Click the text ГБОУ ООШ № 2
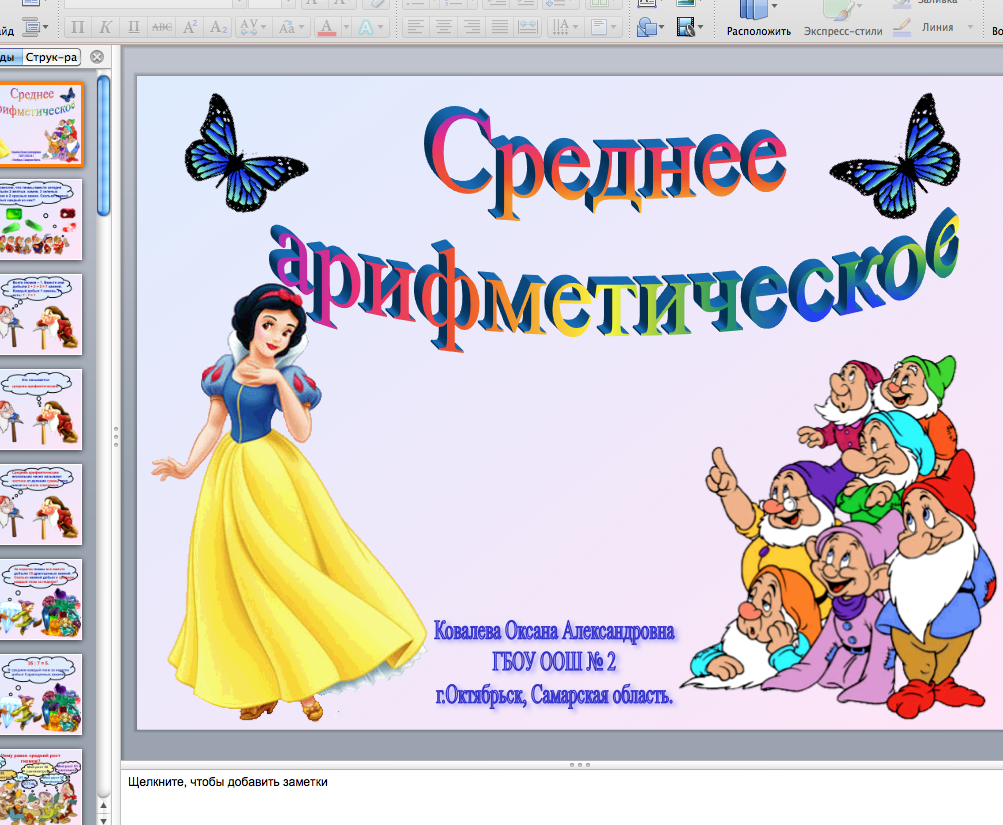This screenshot has height=825, width=1003. click(554, 662)
